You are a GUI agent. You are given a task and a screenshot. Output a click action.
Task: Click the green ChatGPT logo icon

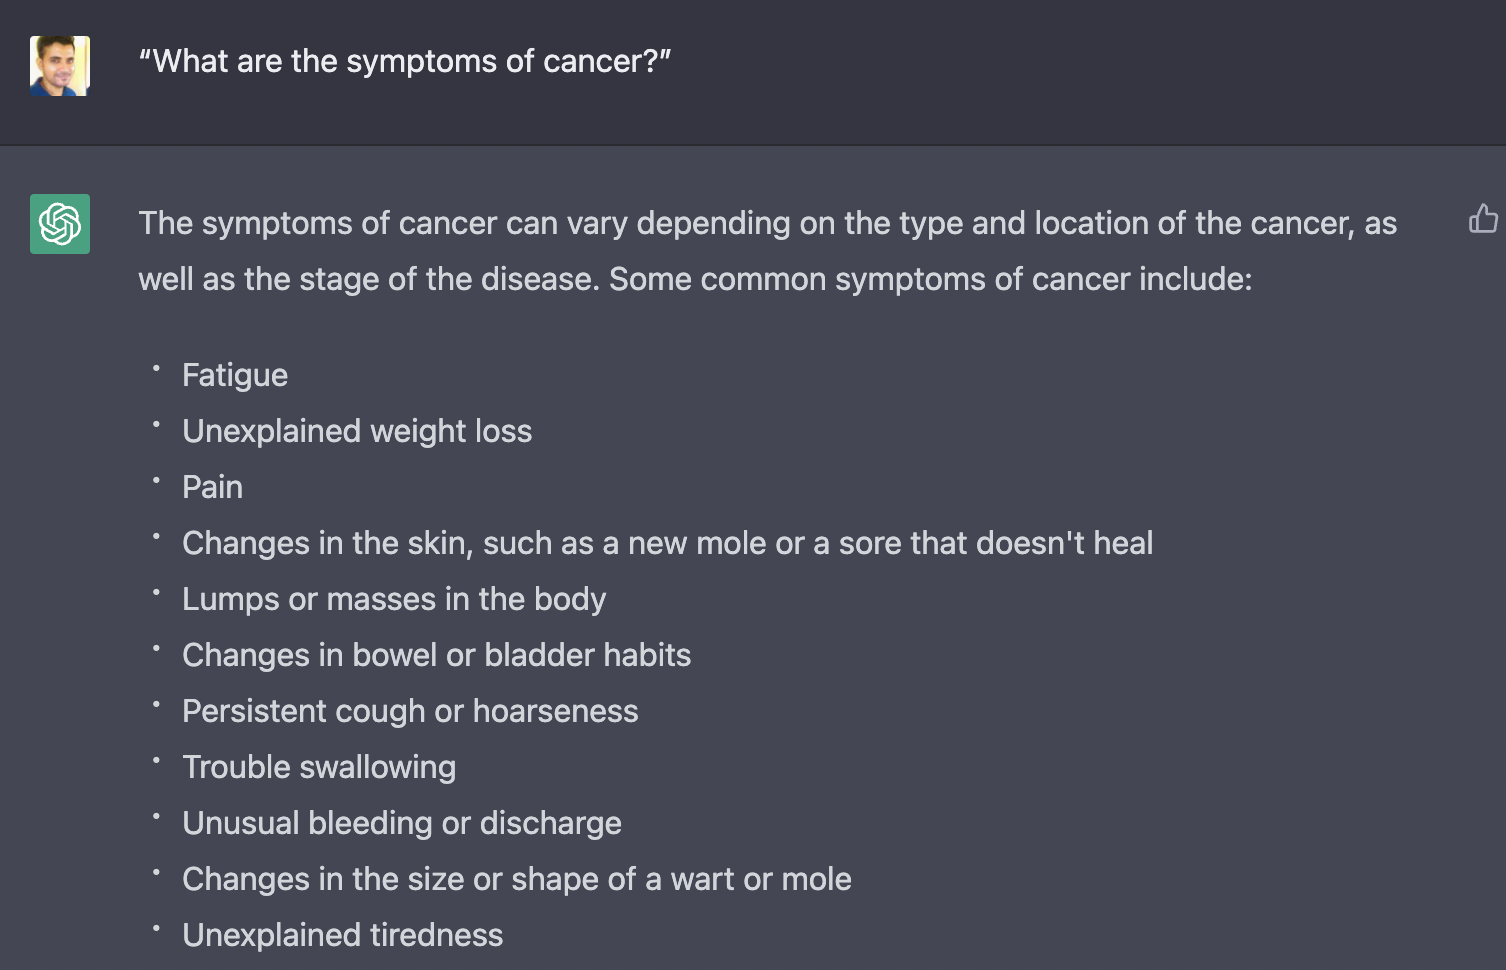pos(60,224)
